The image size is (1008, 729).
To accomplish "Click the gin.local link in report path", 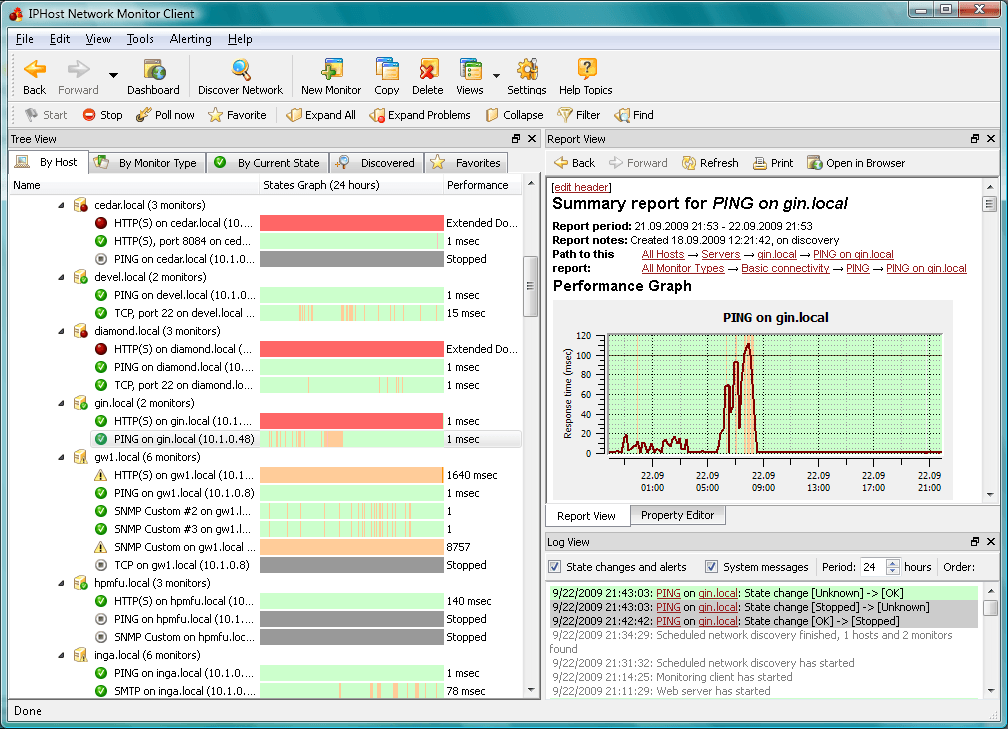I will (779, 254).
